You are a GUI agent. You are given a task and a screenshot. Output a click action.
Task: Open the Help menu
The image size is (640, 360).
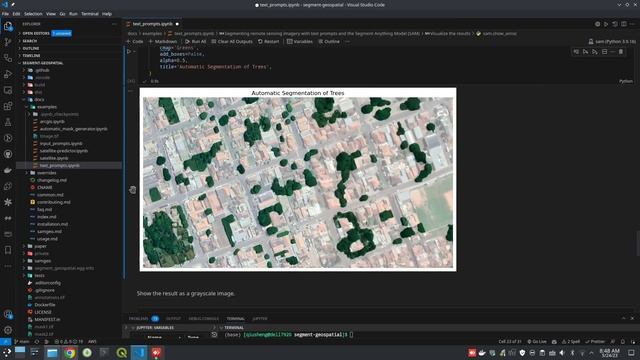(107, 13)
